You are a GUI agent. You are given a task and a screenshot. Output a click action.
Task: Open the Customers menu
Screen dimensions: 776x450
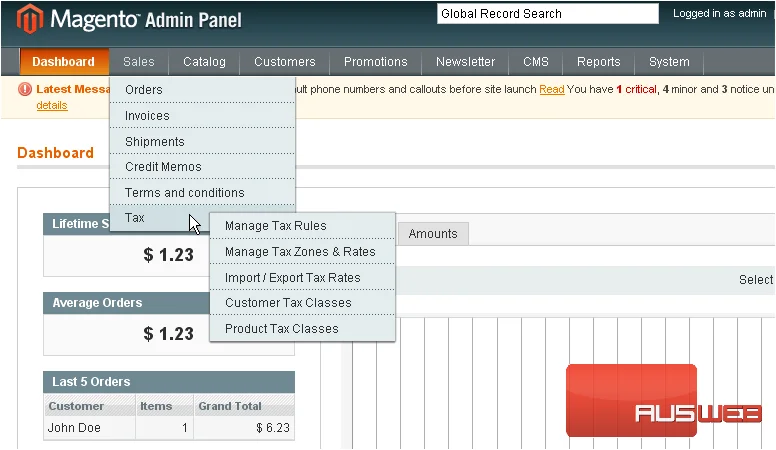(285, 62)
